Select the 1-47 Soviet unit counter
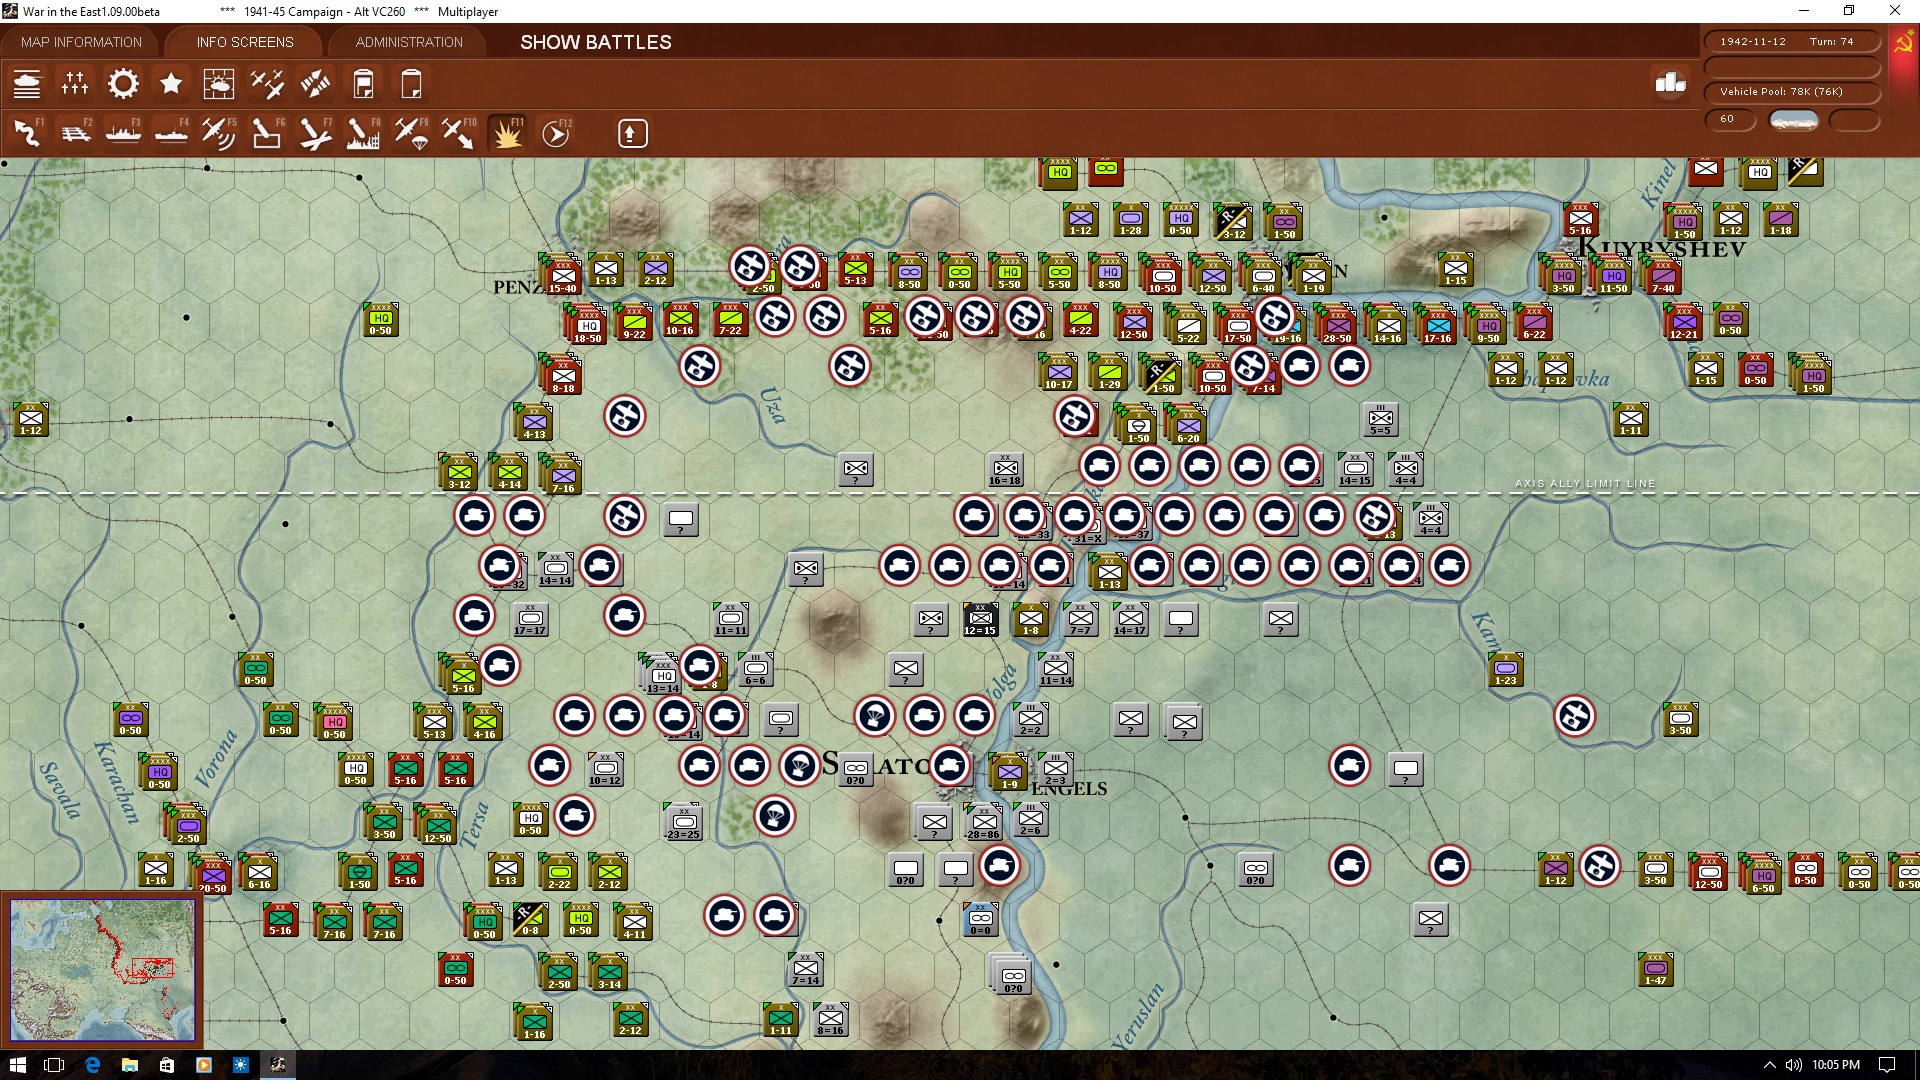This screenshot has width=1920, height=1080. click(x=1656, y=969)
